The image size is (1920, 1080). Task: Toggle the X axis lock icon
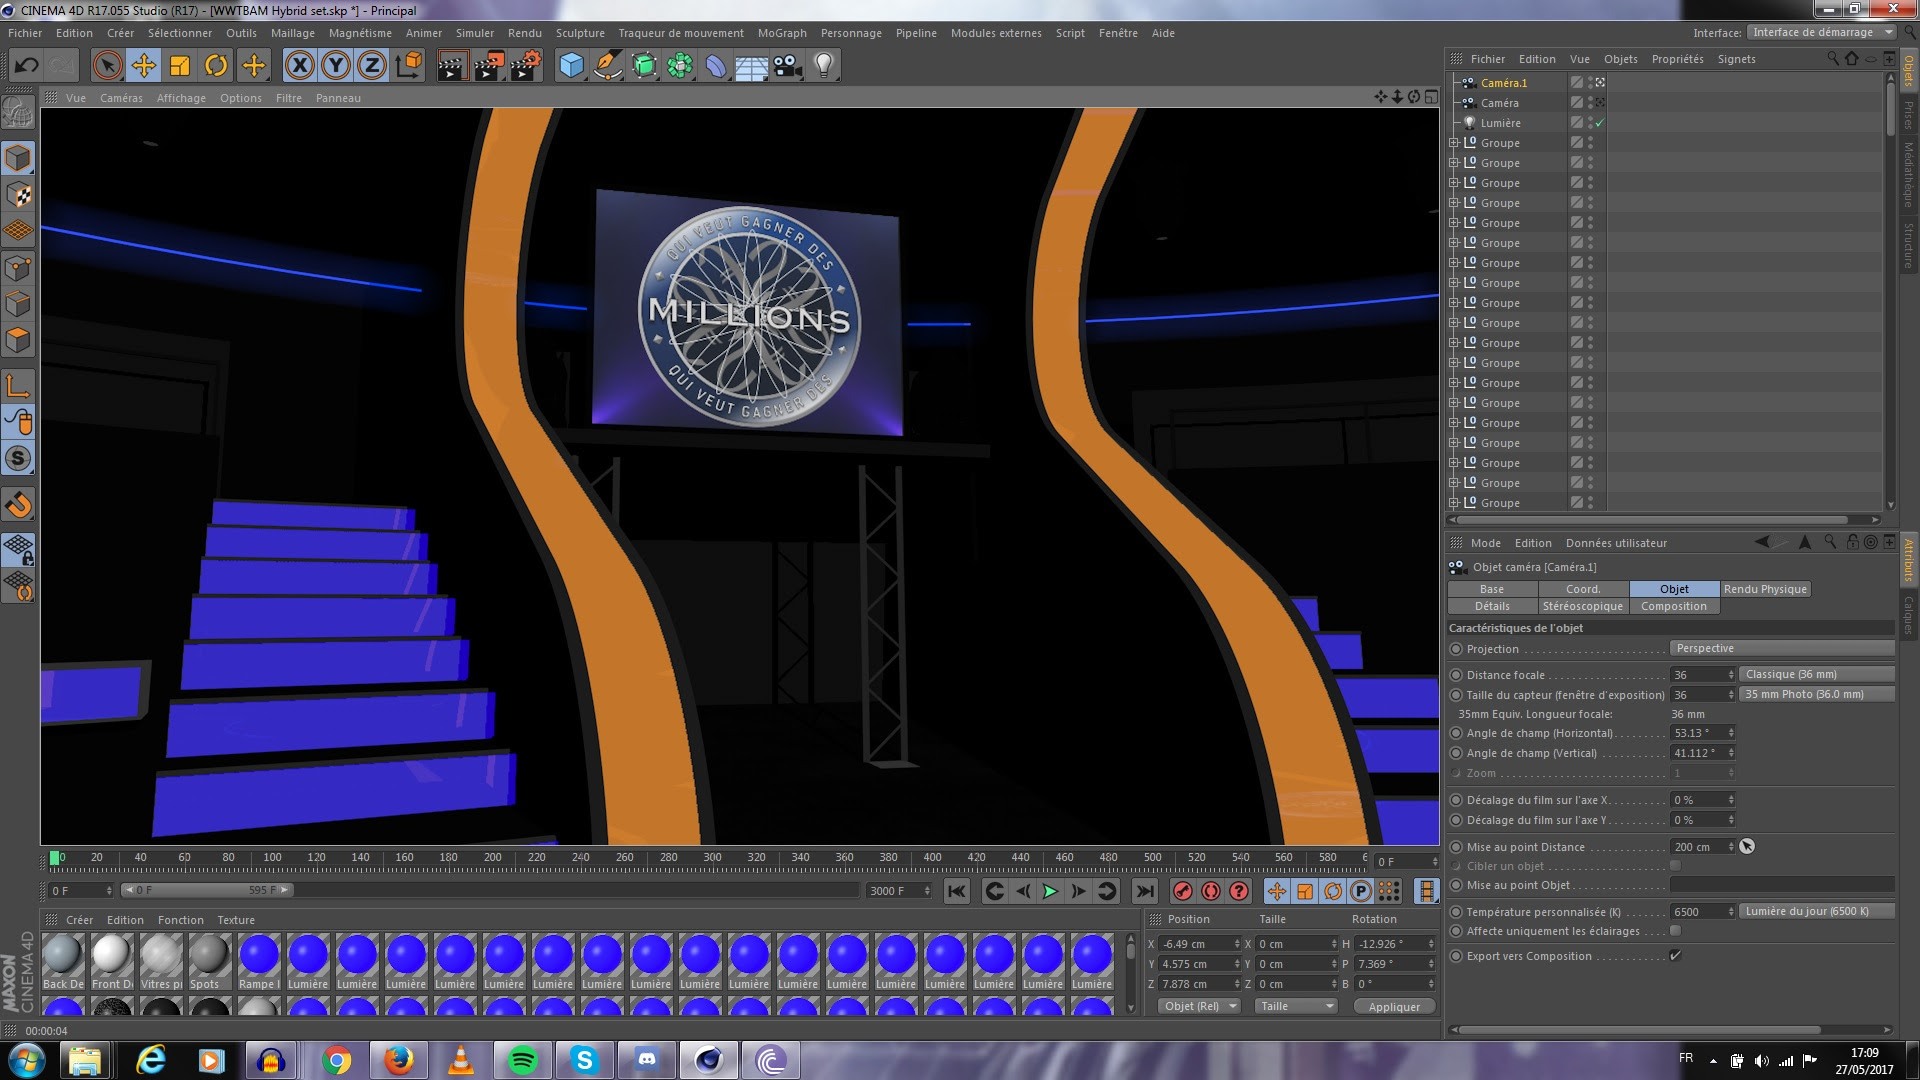[x=299, y=66]
